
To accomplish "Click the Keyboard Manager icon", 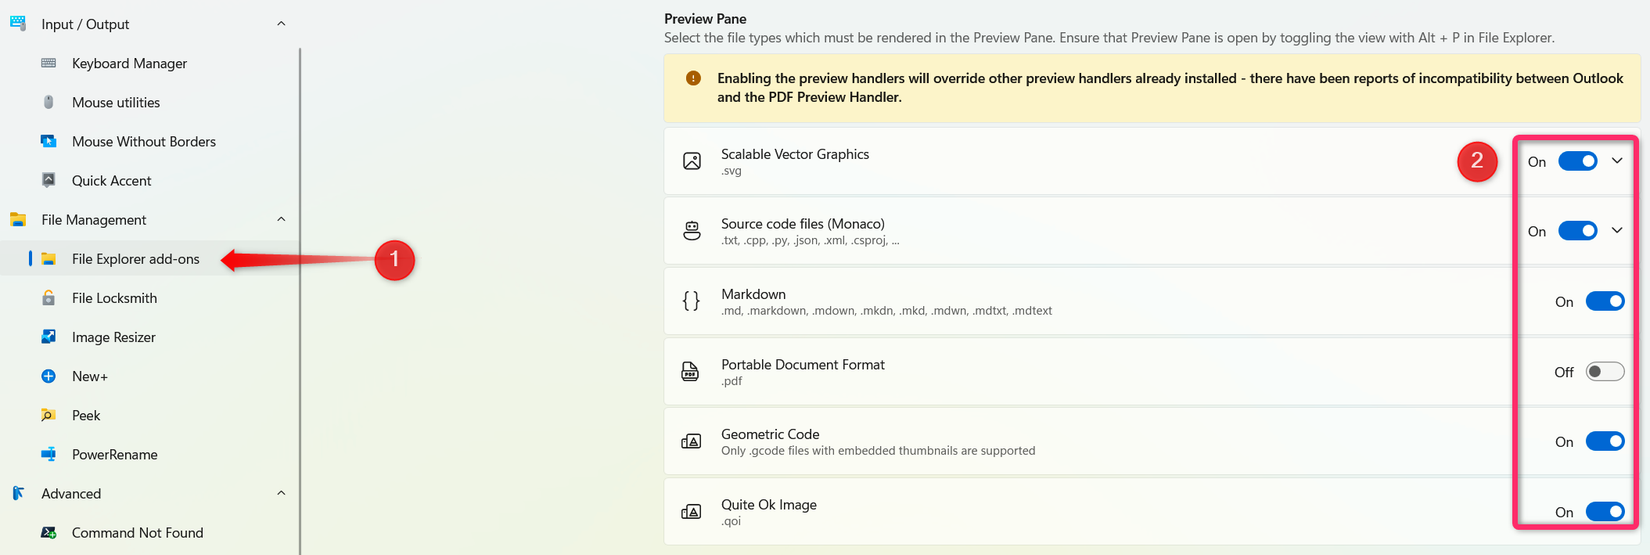I will (48, 63).
